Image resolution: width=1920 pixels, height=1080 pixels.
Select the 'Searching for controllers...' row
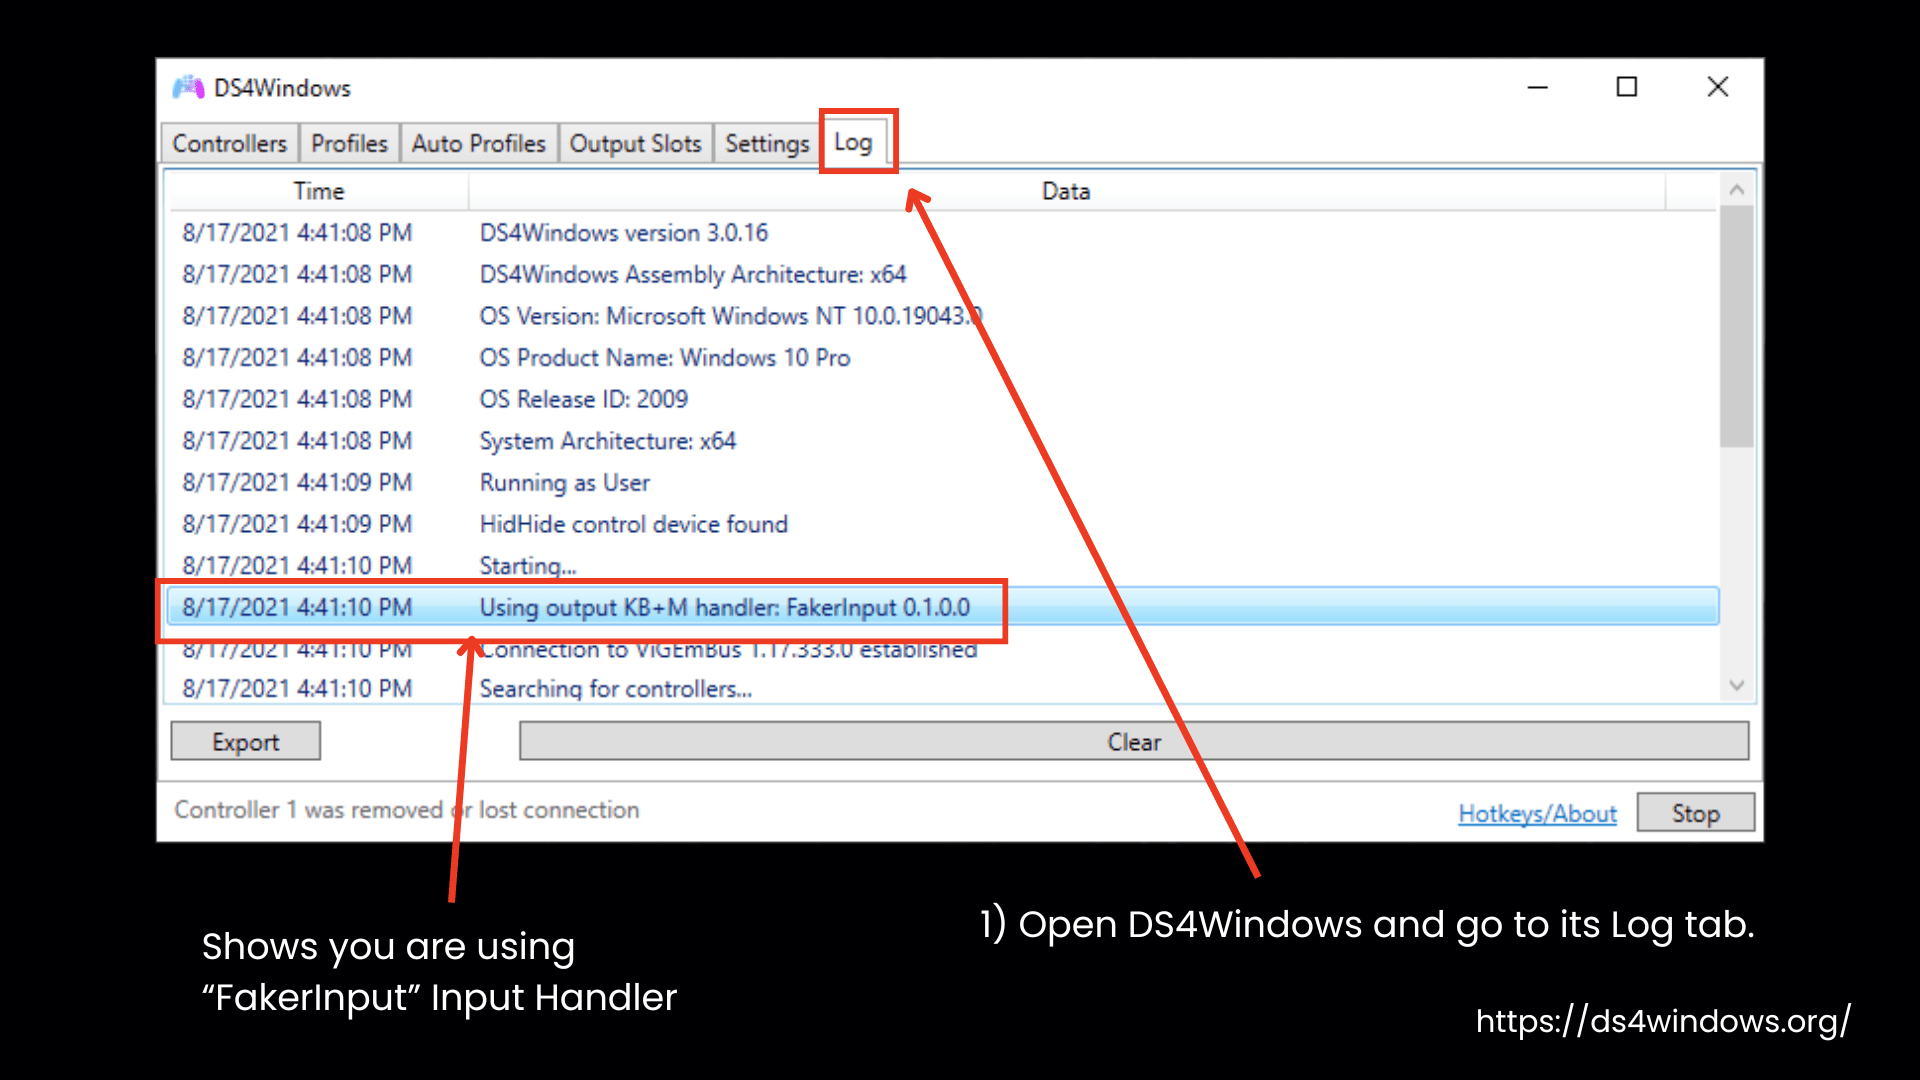(x=944, y=688)
